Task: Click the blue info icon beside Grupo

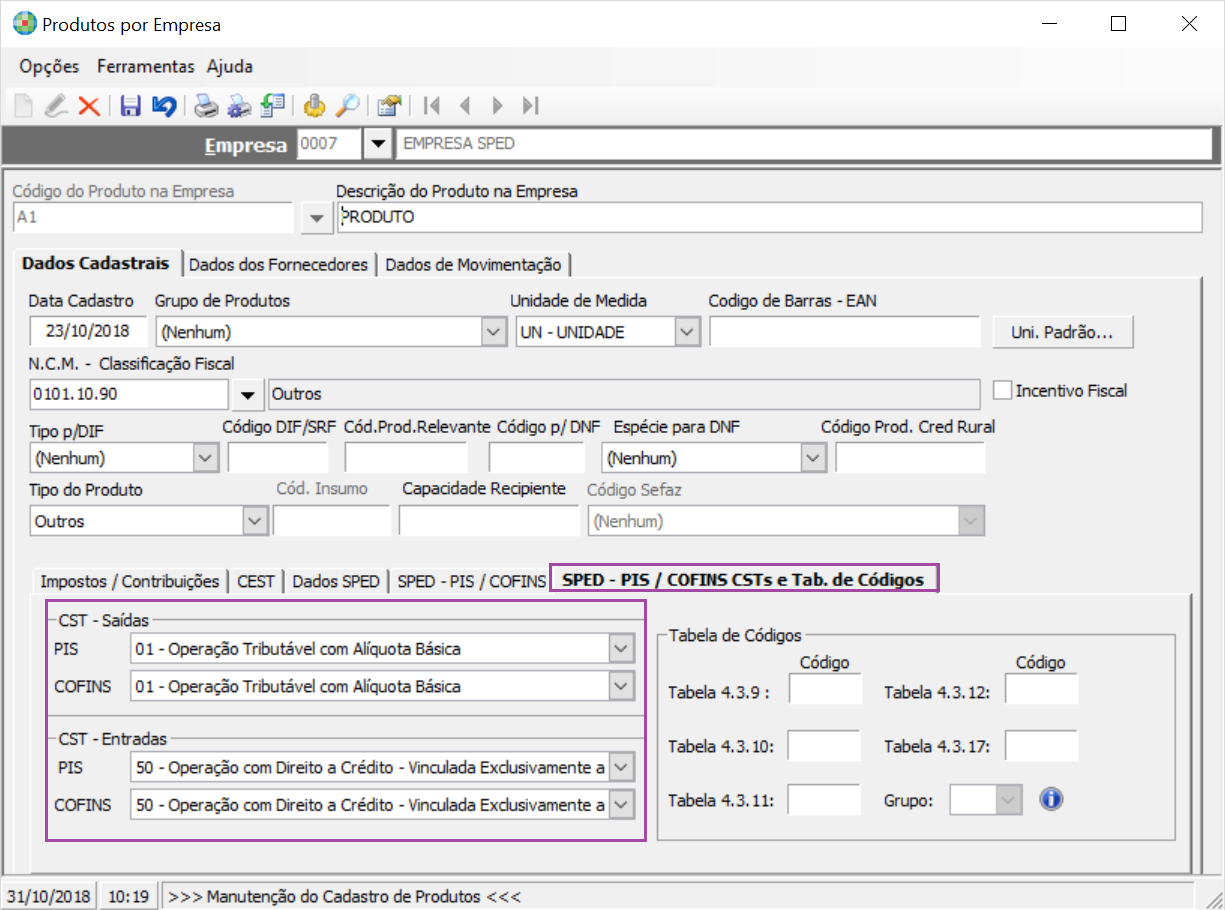Action: point(1050,800)
